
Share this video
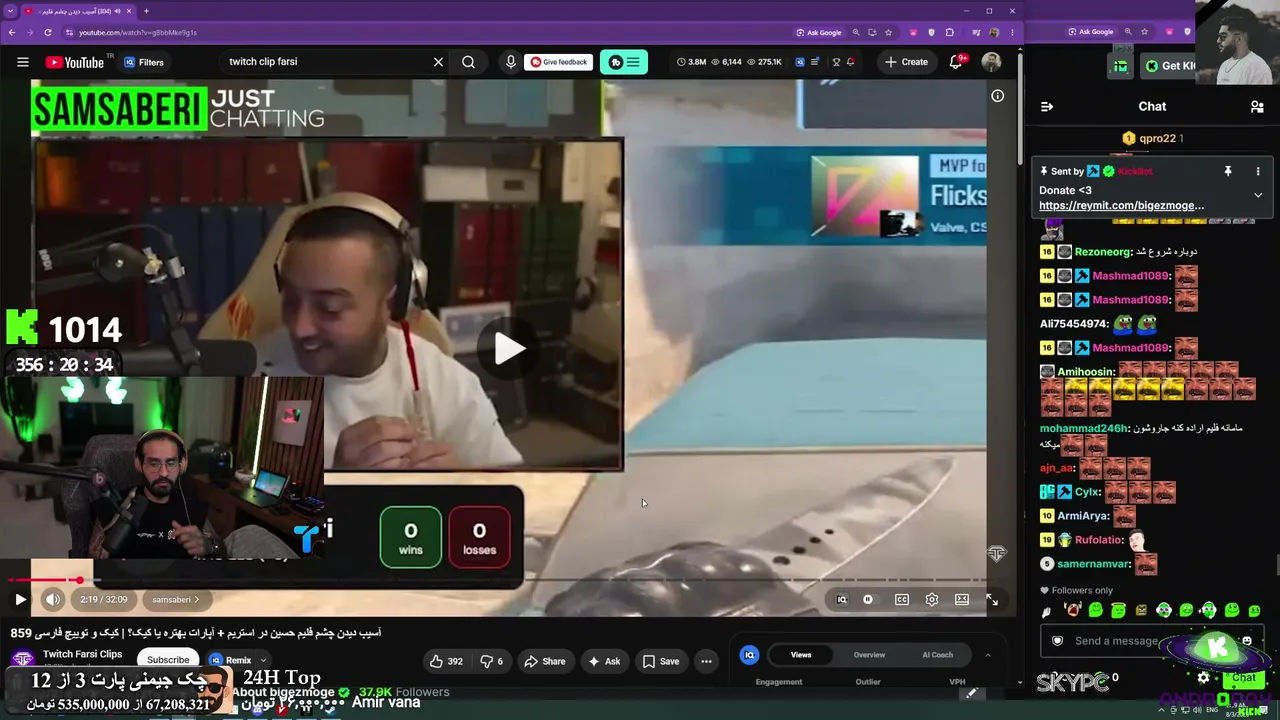coord(545,661)
